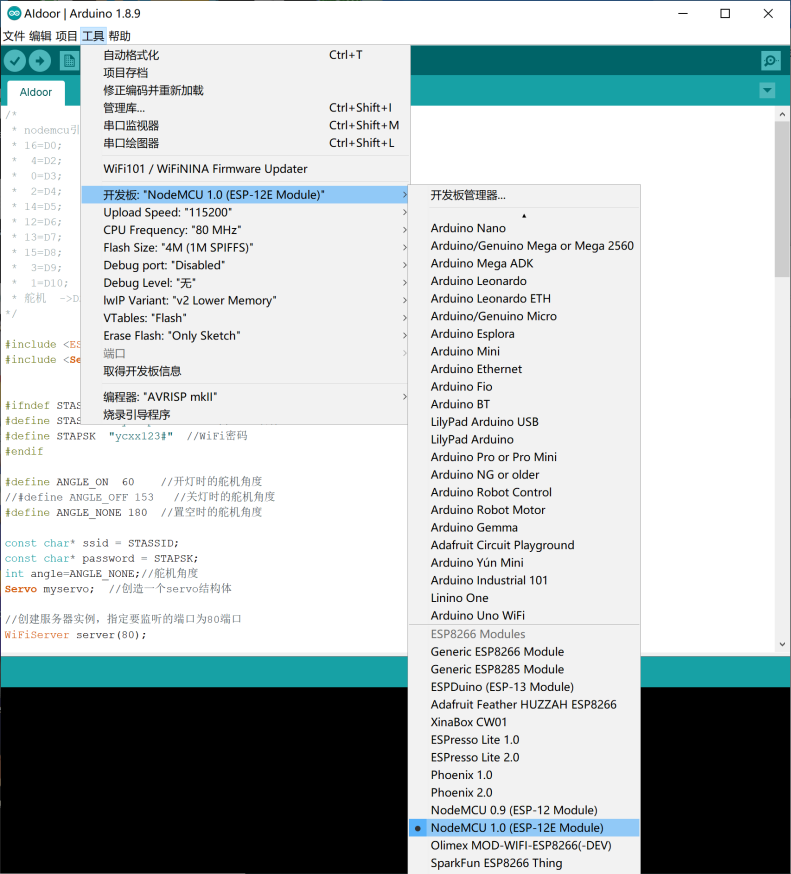Click 取得开发板信息 menu entry
This screenshot has width=791, height=874.
[x=246, y=371]
